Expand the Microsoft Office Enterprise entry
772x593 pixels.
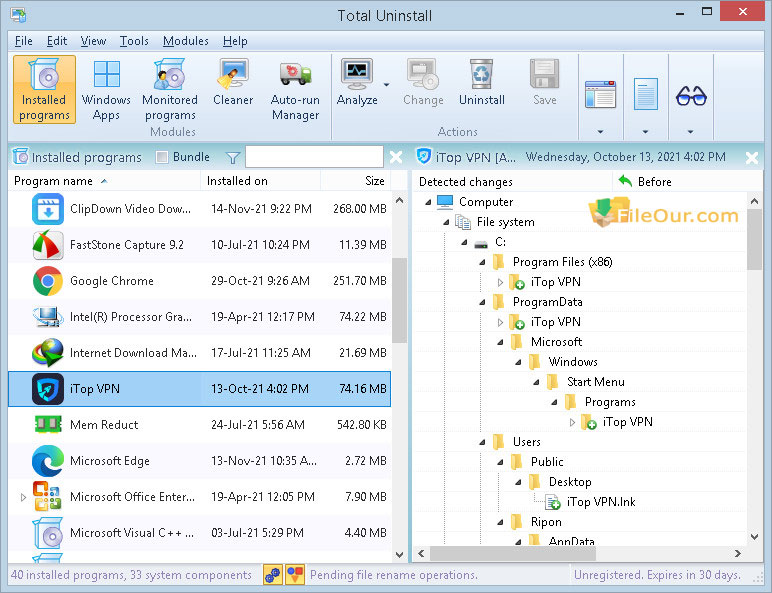pyautogui.click(x=23, y=497)
